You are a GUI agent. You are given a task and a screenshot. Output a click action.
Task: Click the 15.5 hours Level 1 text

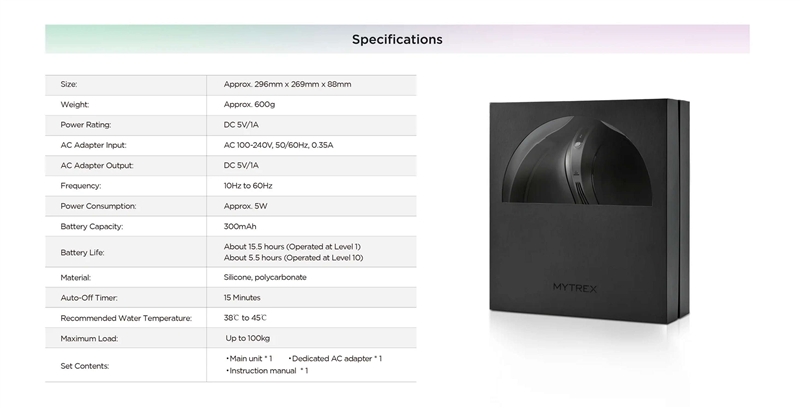coord(292,246)
